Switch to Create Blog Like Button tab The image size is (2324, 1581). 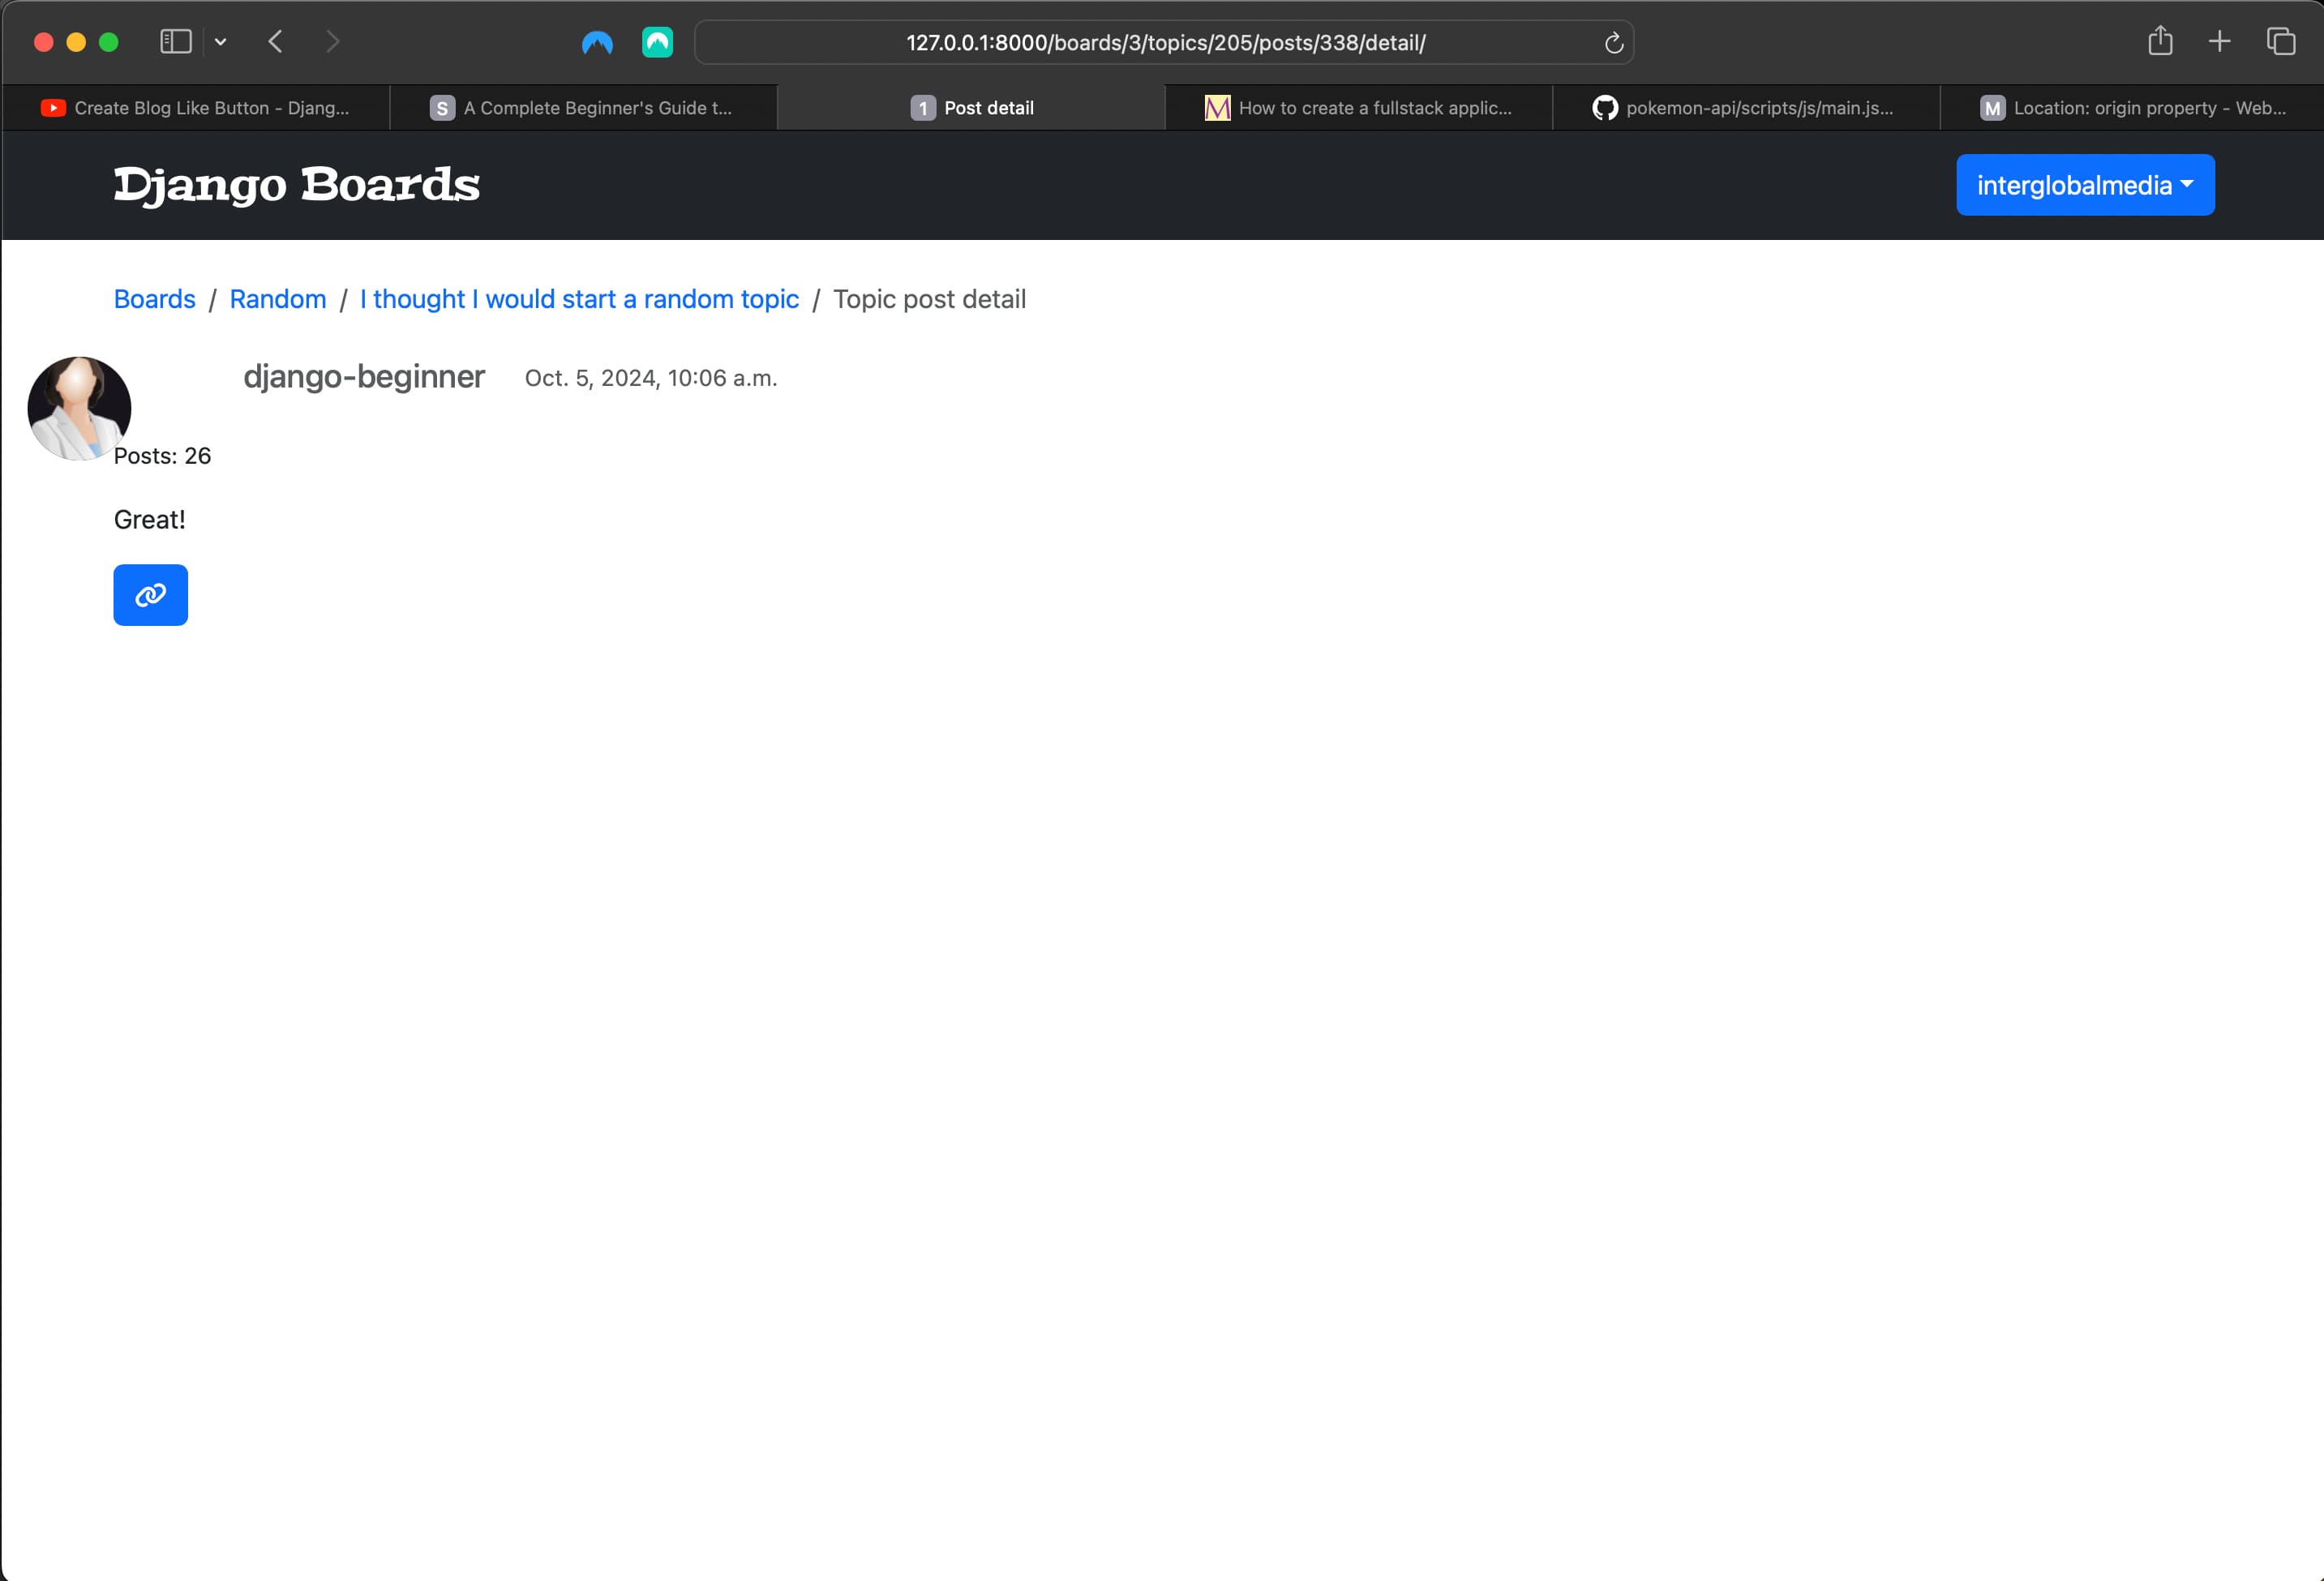pyautogui.click(x=195, y=108)
